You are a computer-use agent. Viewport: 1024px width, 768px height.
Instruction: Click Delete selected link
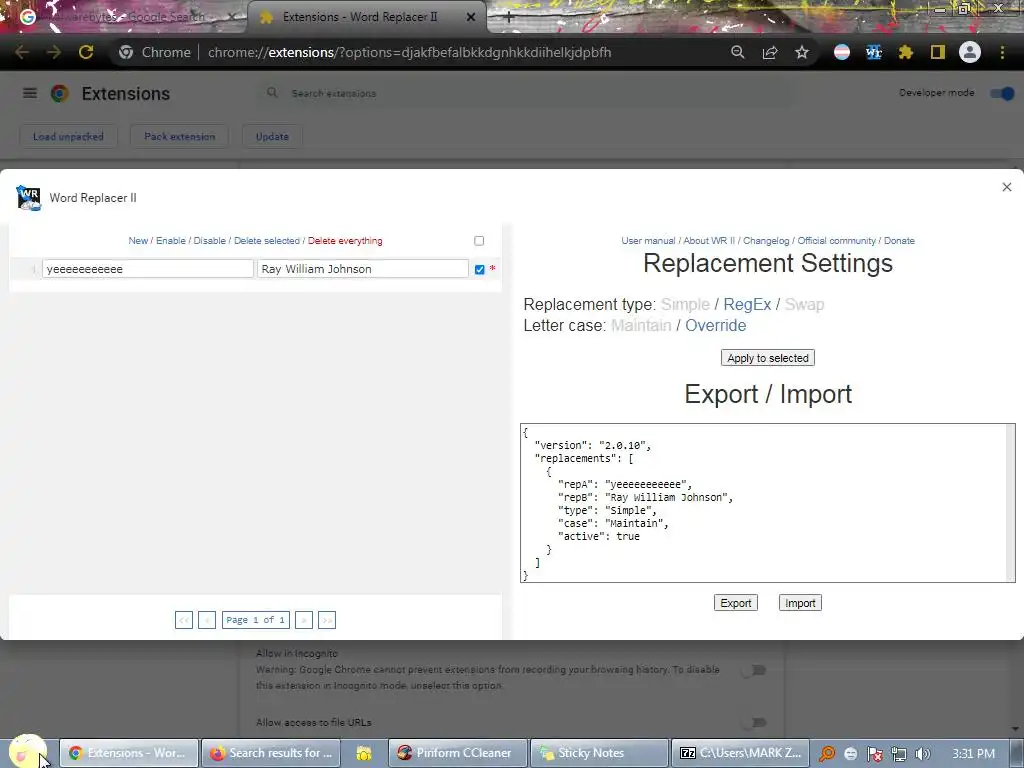click(x=266, y=241)
